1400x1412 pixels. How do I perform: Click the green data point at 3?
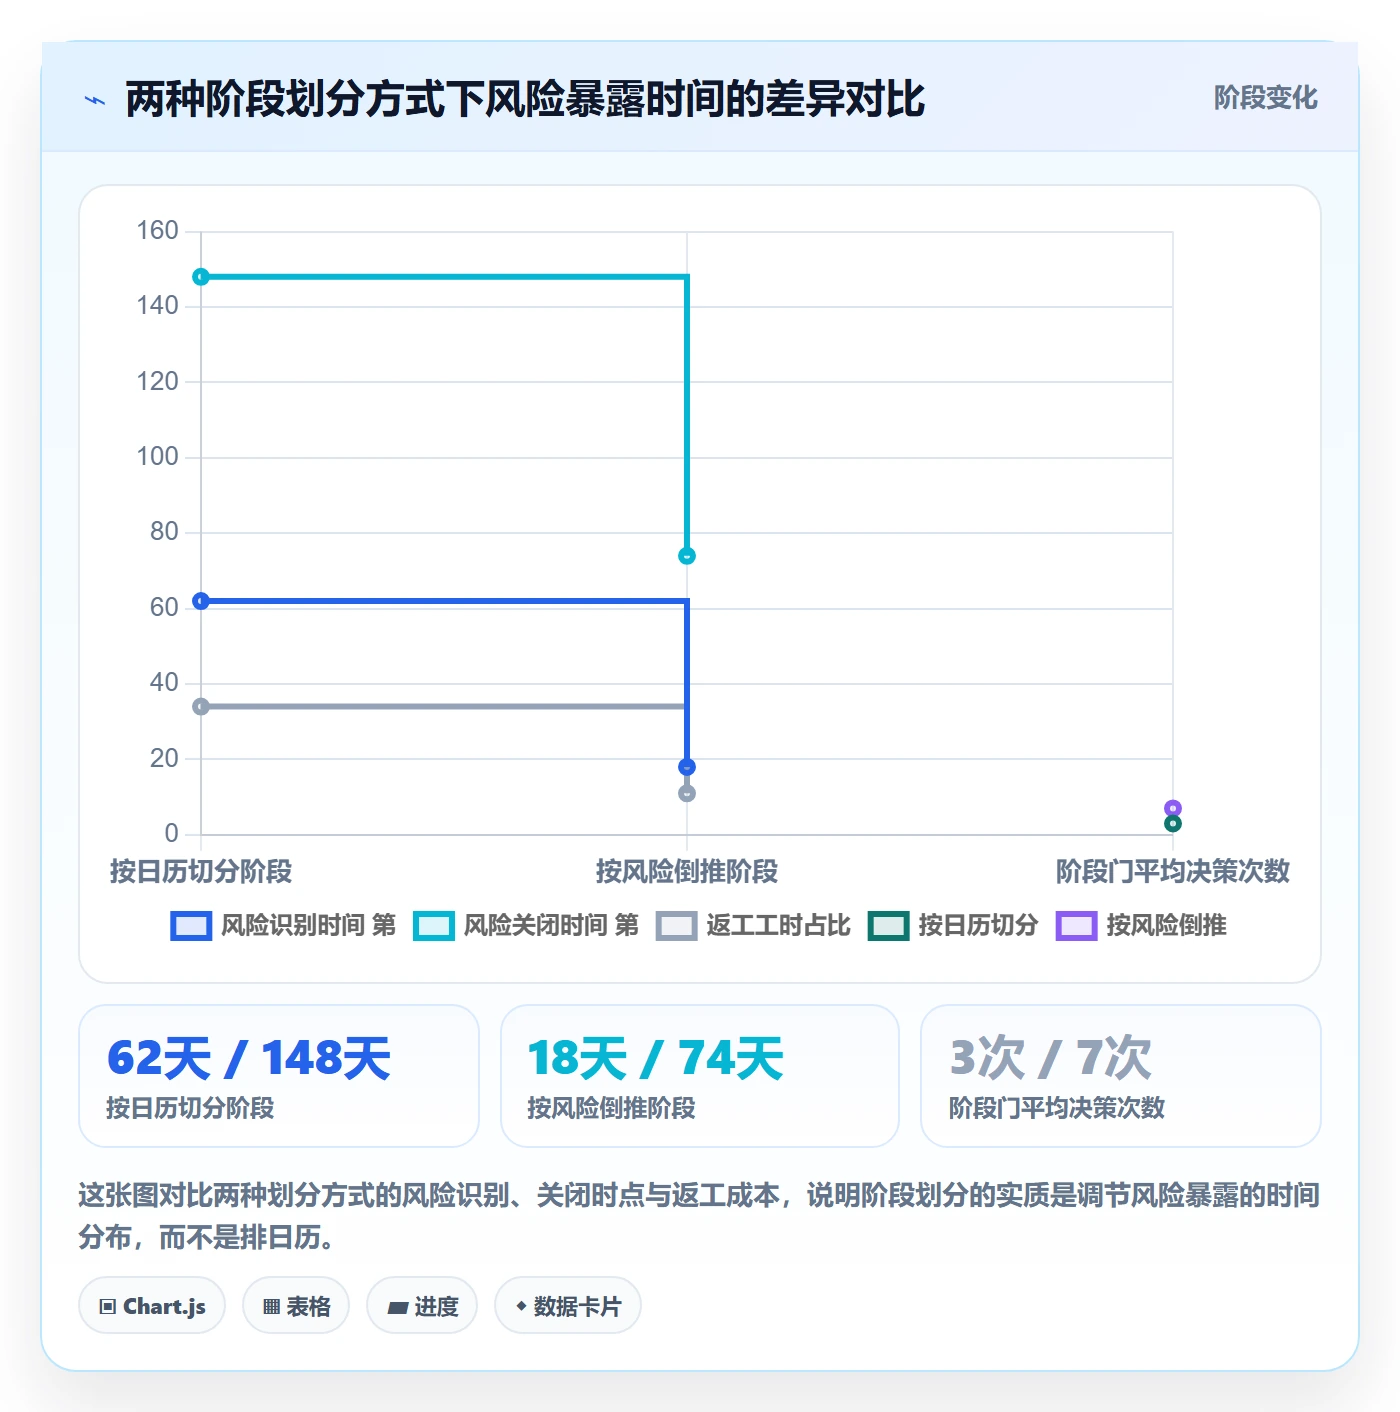(x=1173, y=824)
